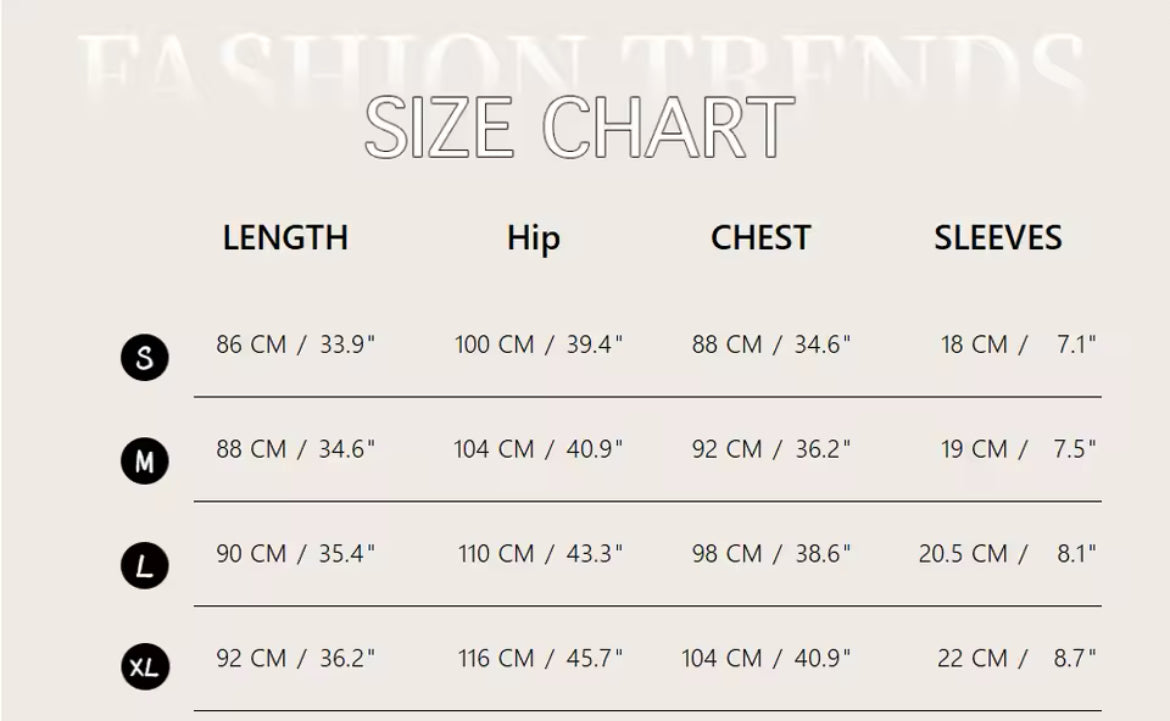Image resolution: width=1170 pixels, height=721 pixels.
Task: Click the black S size badge
Action: 145,357
